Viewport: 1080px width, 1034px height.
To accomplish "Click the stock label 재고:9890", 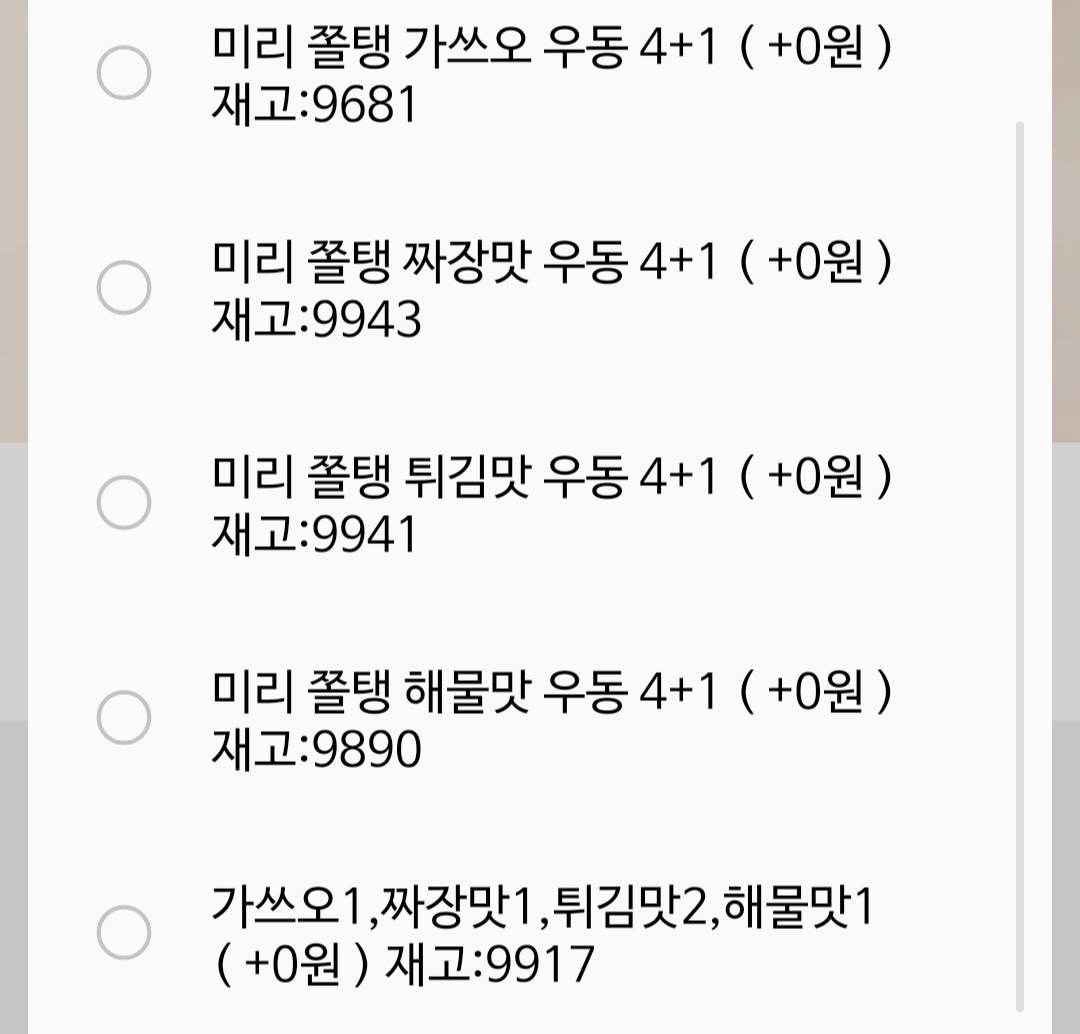I will [x=316, y=750].
